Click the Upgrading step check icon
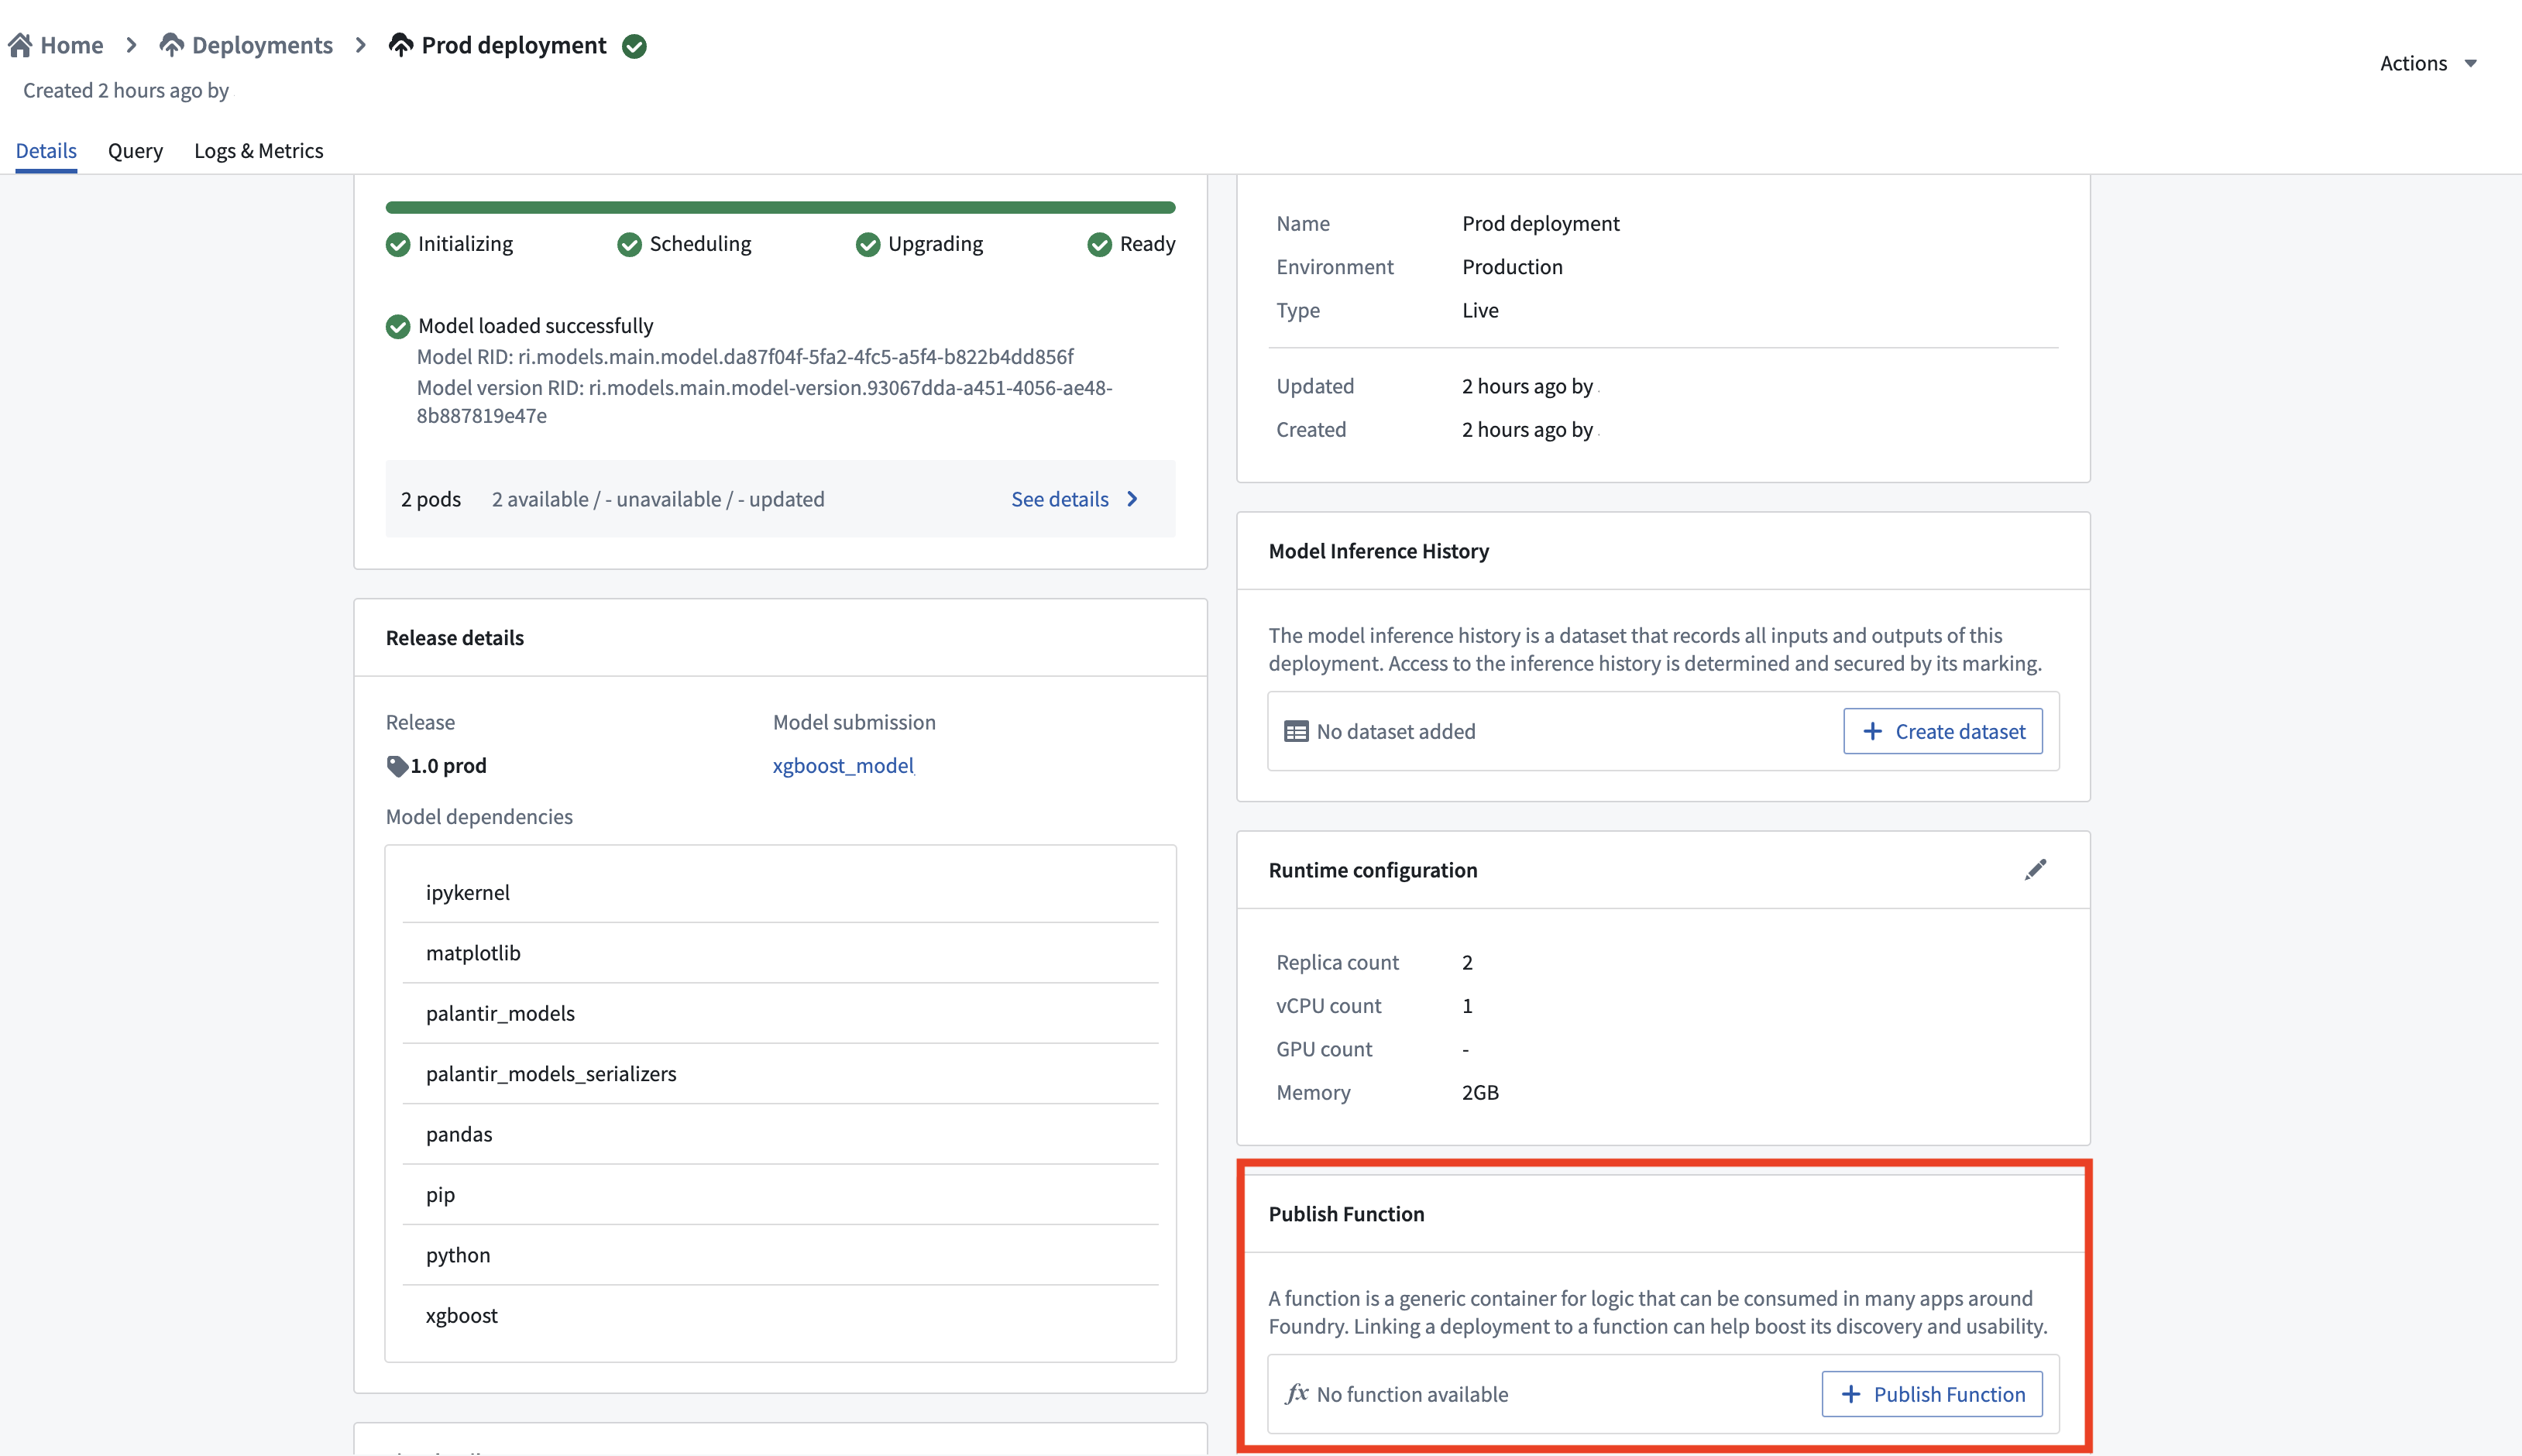Viewport: 2522px width, 1456px height. click(868, 244)
